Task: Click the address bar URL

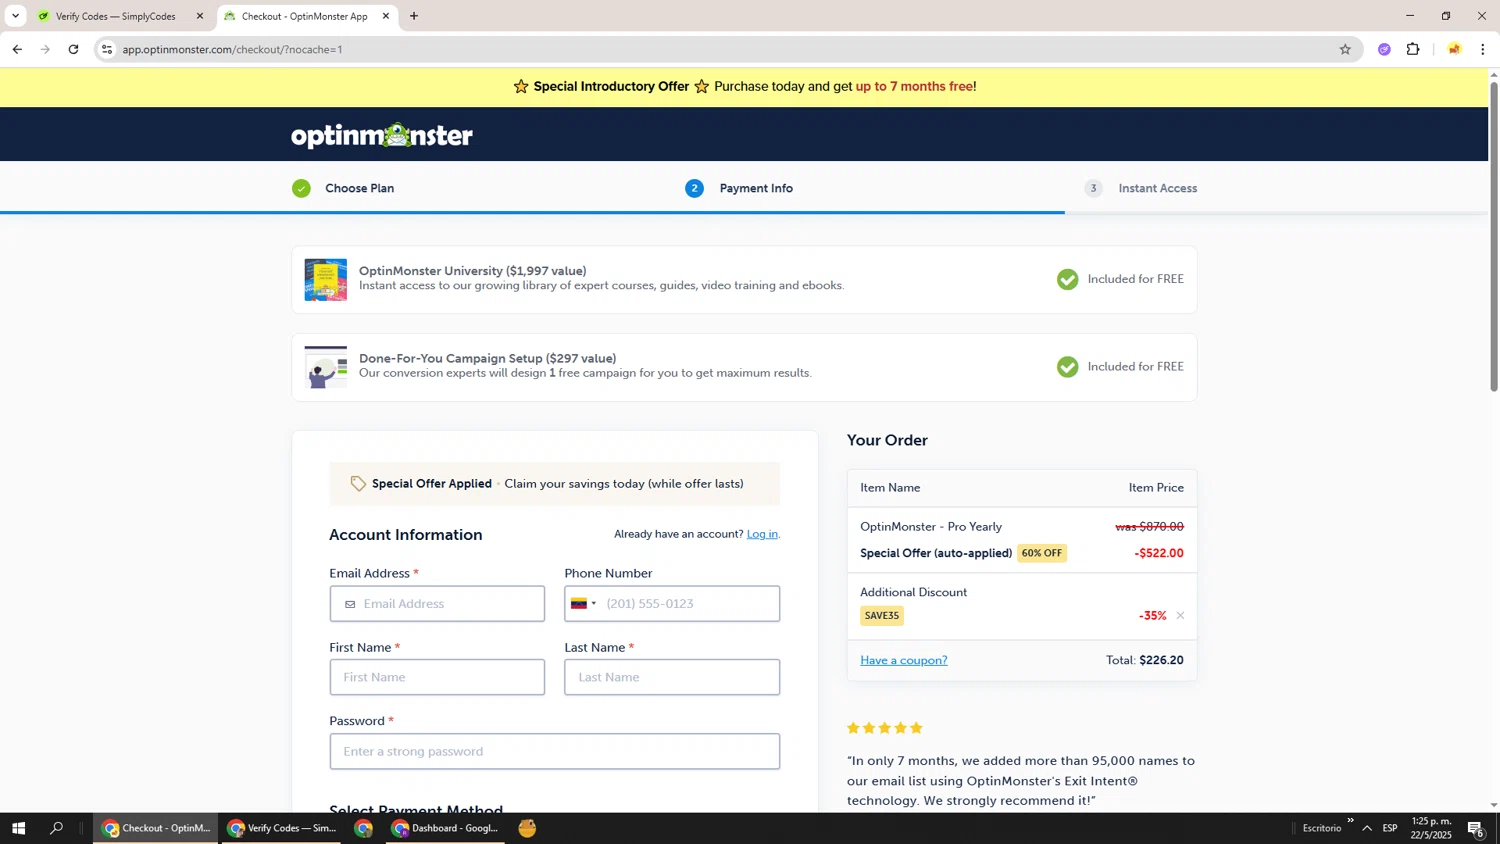Action: pyautogui.click(x=232, y=49)
